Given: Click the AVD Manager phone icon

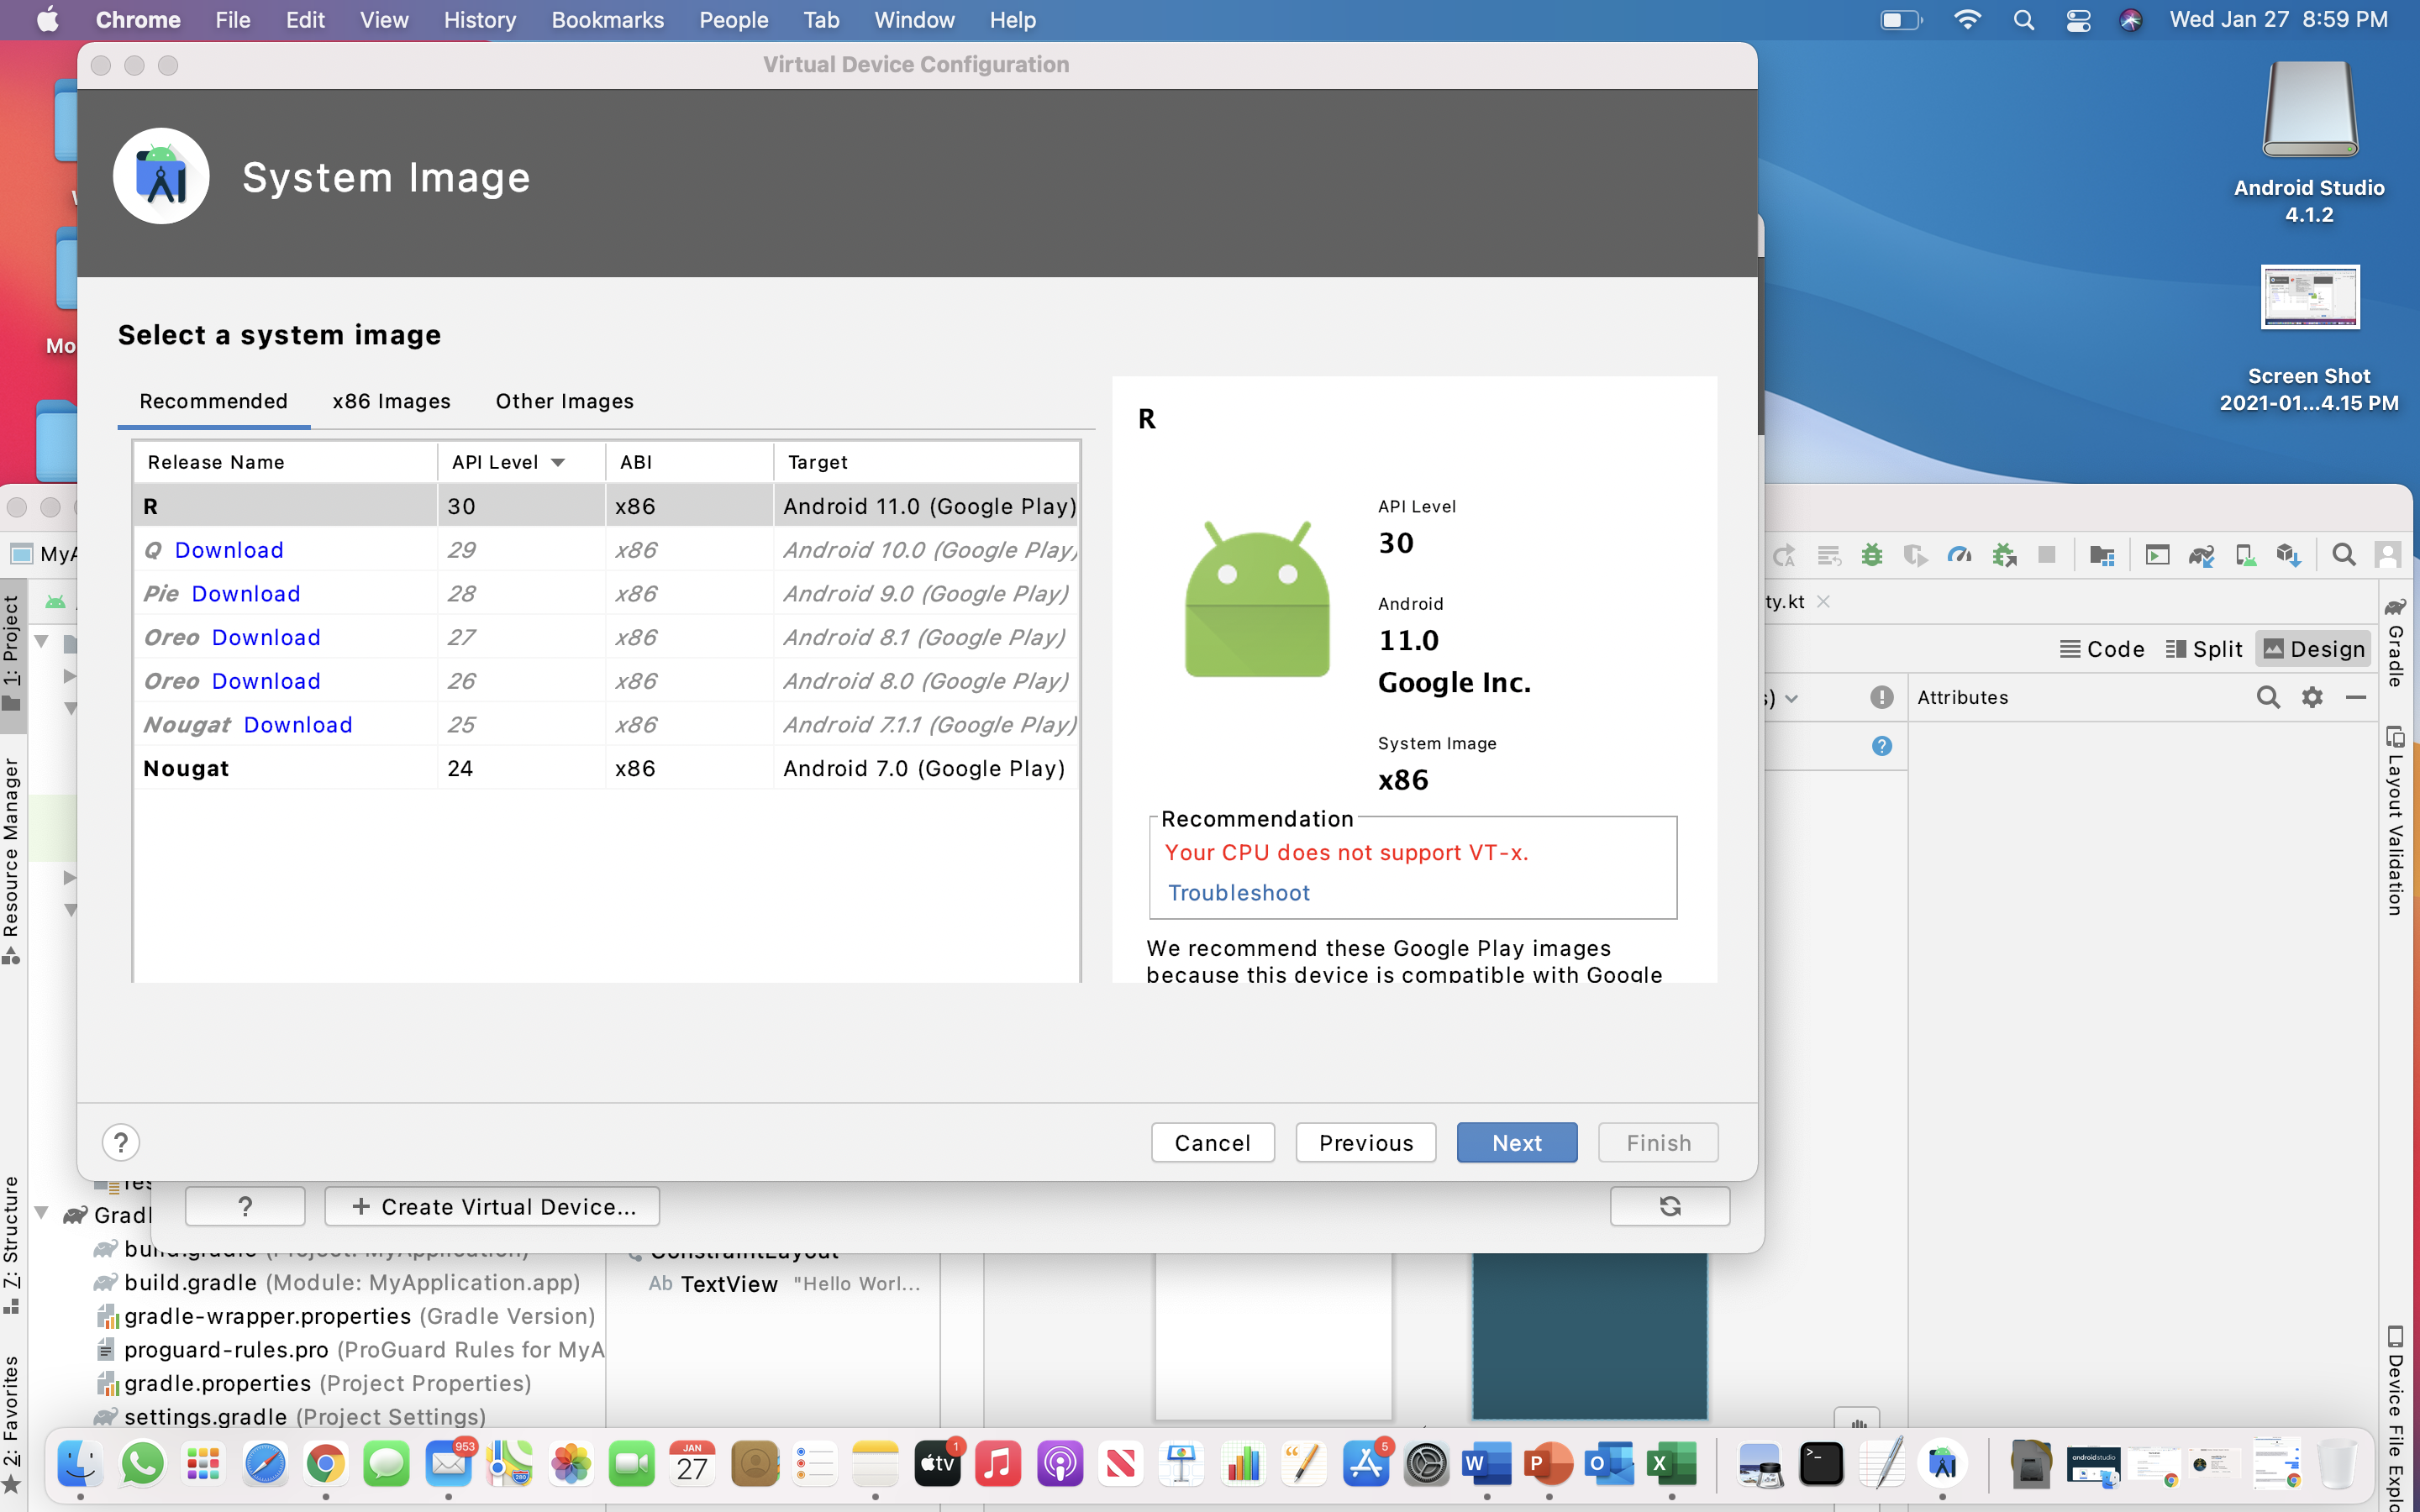Looking at the screenshot, I should 2245,555.
